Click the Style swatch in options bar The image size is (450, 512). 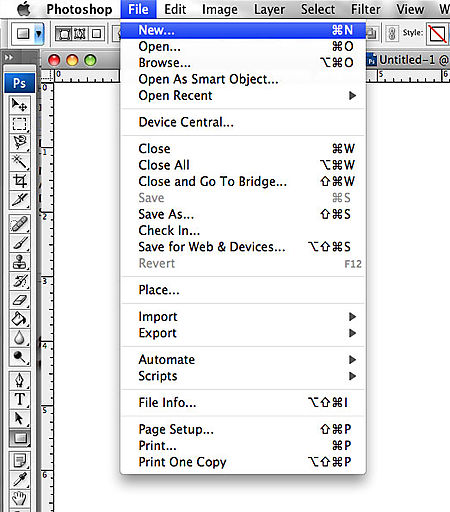[437, 34]
